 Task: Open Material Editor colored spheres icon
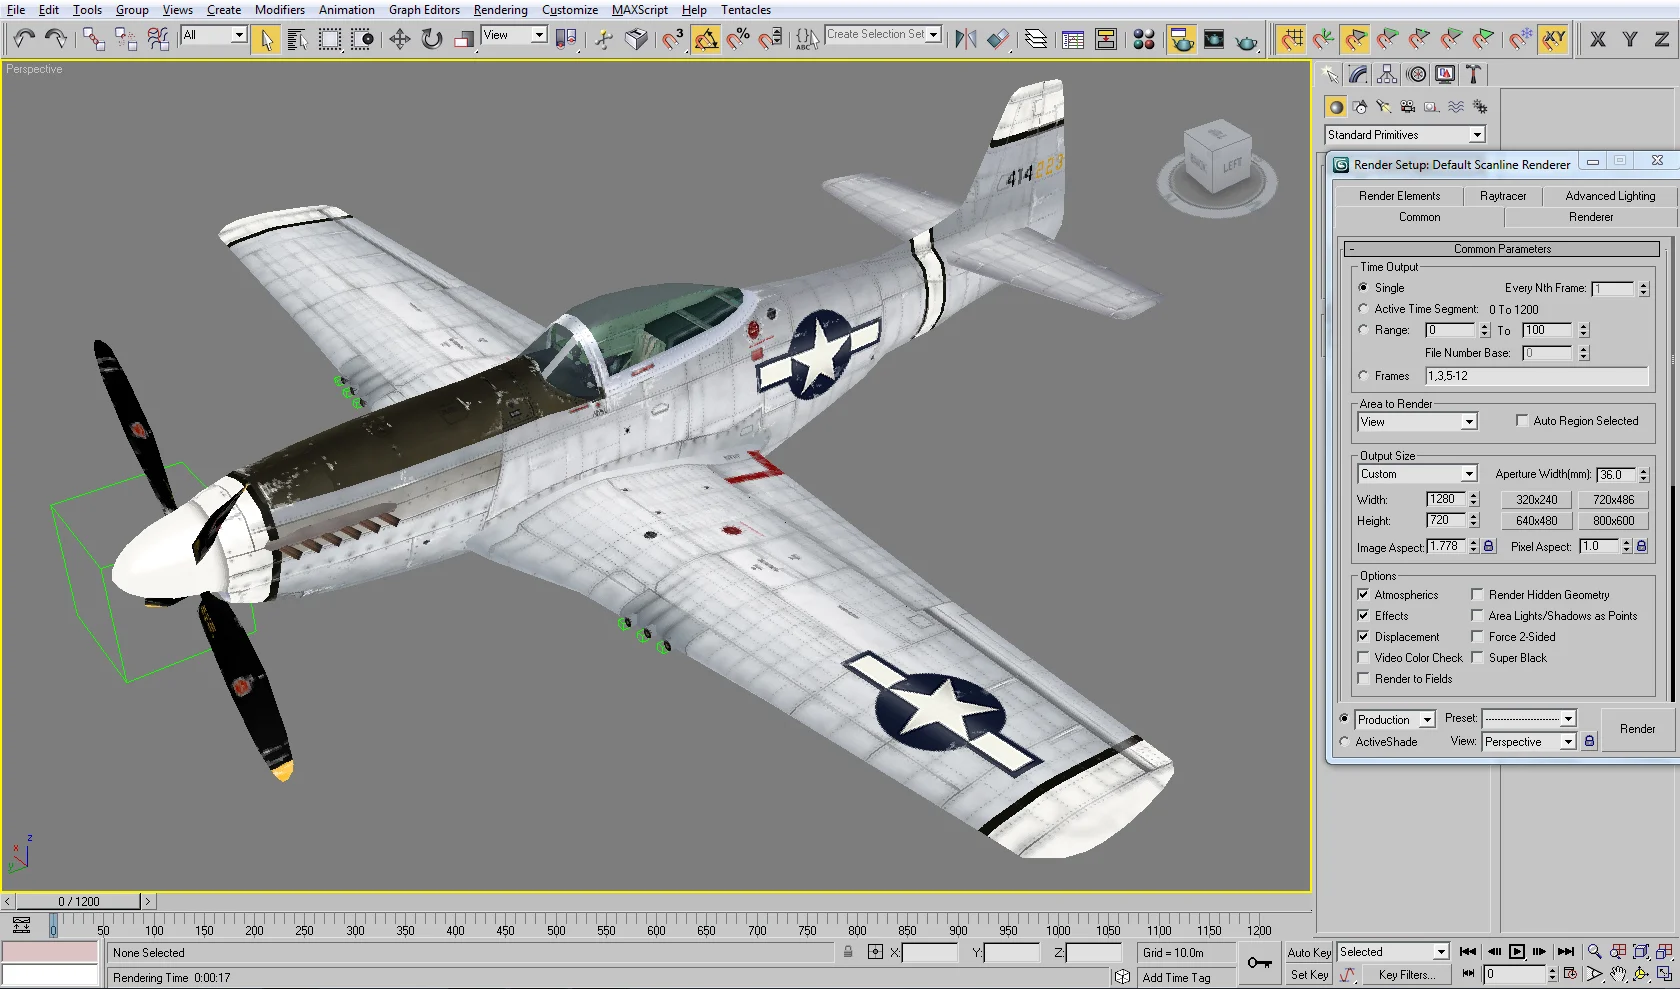(x=1144, y=39)
